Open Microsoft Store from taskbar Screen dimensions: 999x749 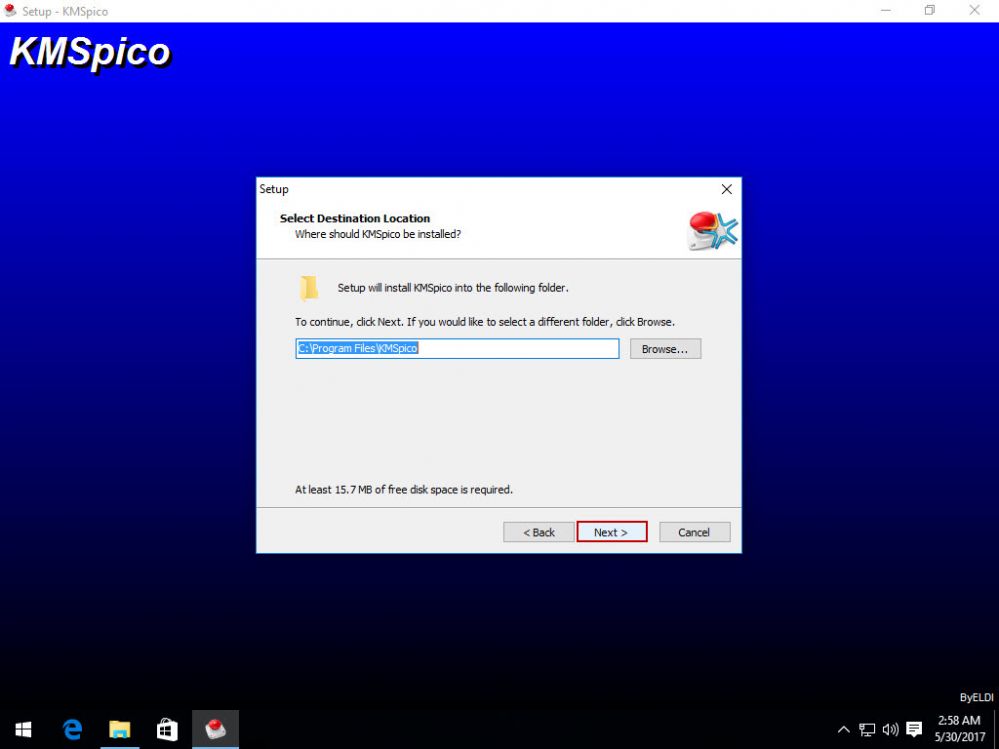pyautogui.click(x=167, y=729)
